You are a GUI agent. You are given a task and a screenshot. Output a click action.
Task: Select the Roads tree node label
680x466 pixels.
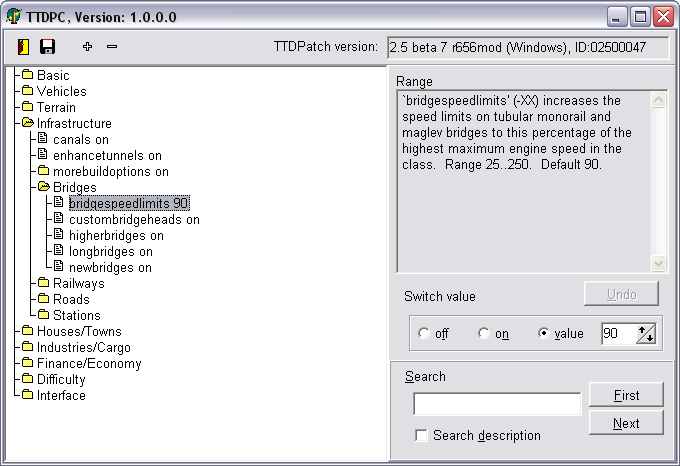(71, 300)
